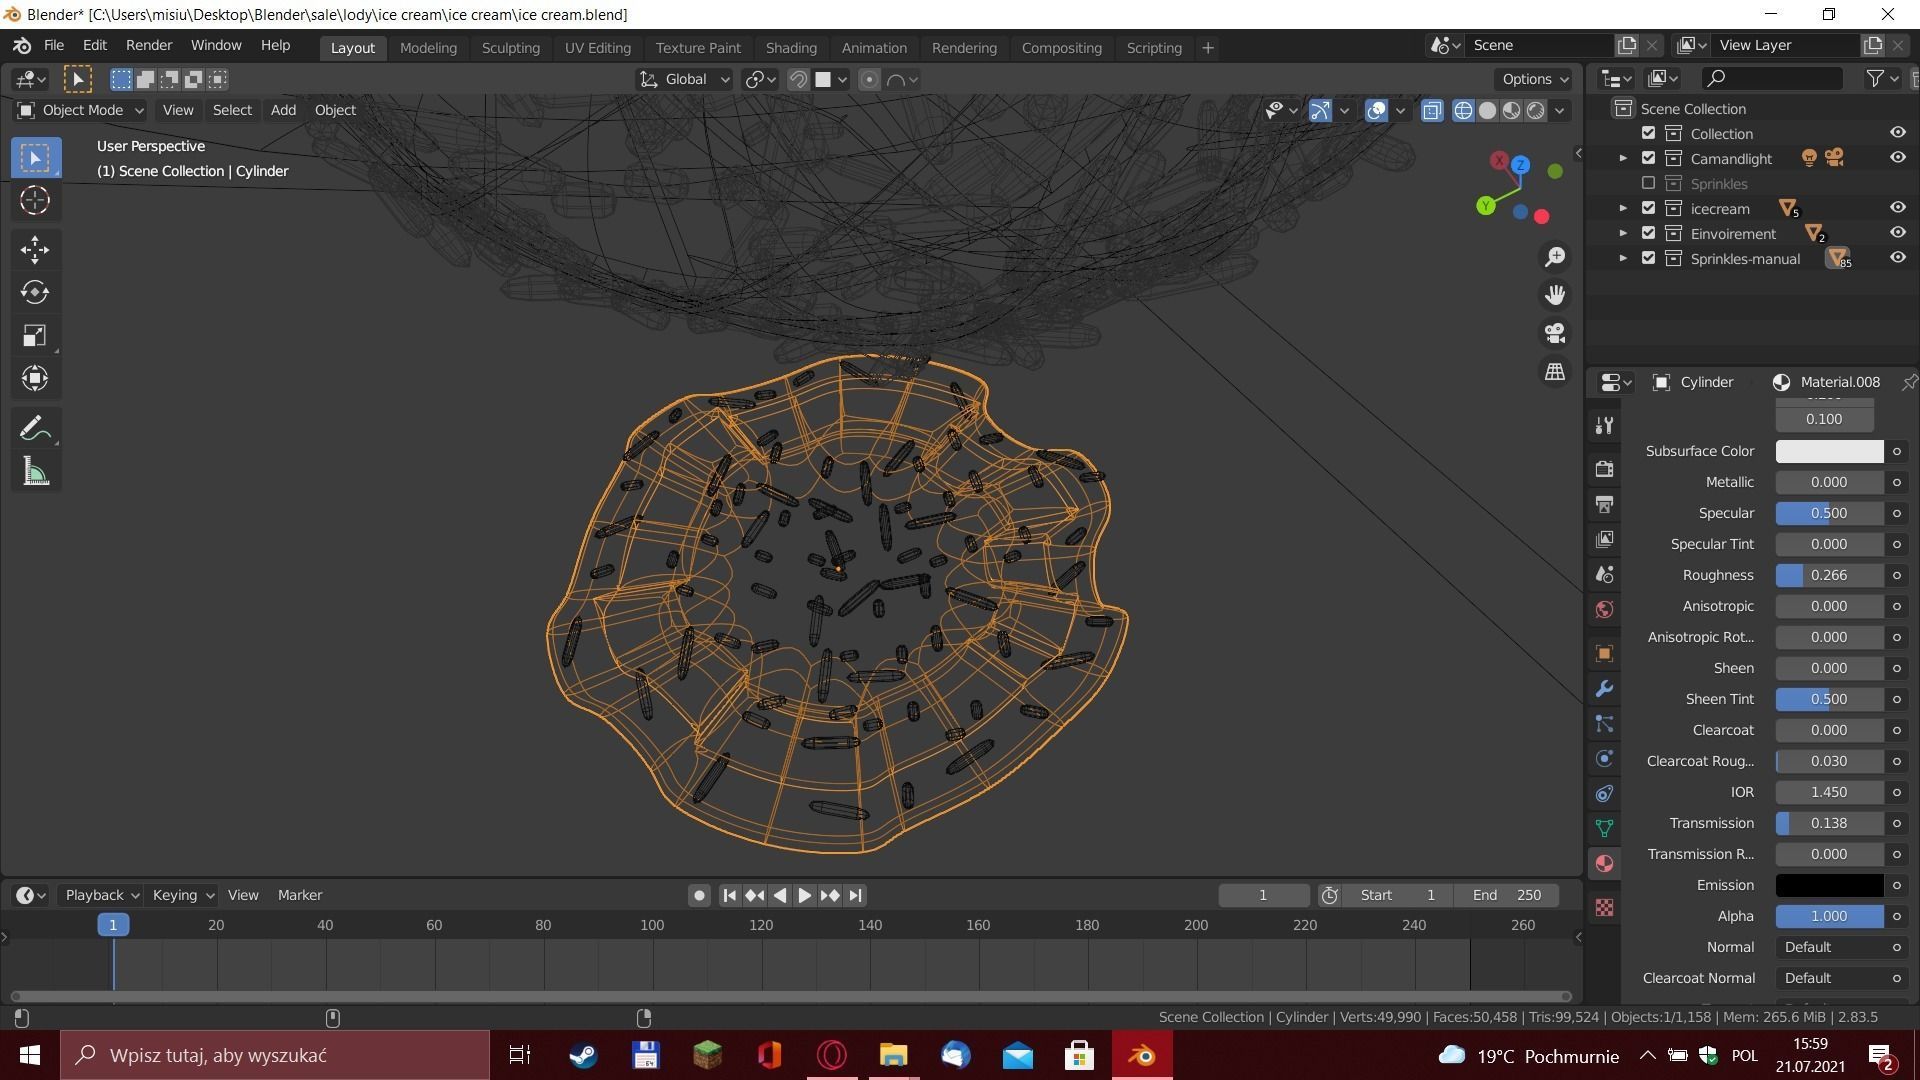Switch to the Shading workspace tab
This screenshot has height=1080, width=1920.
coord(790,48)
